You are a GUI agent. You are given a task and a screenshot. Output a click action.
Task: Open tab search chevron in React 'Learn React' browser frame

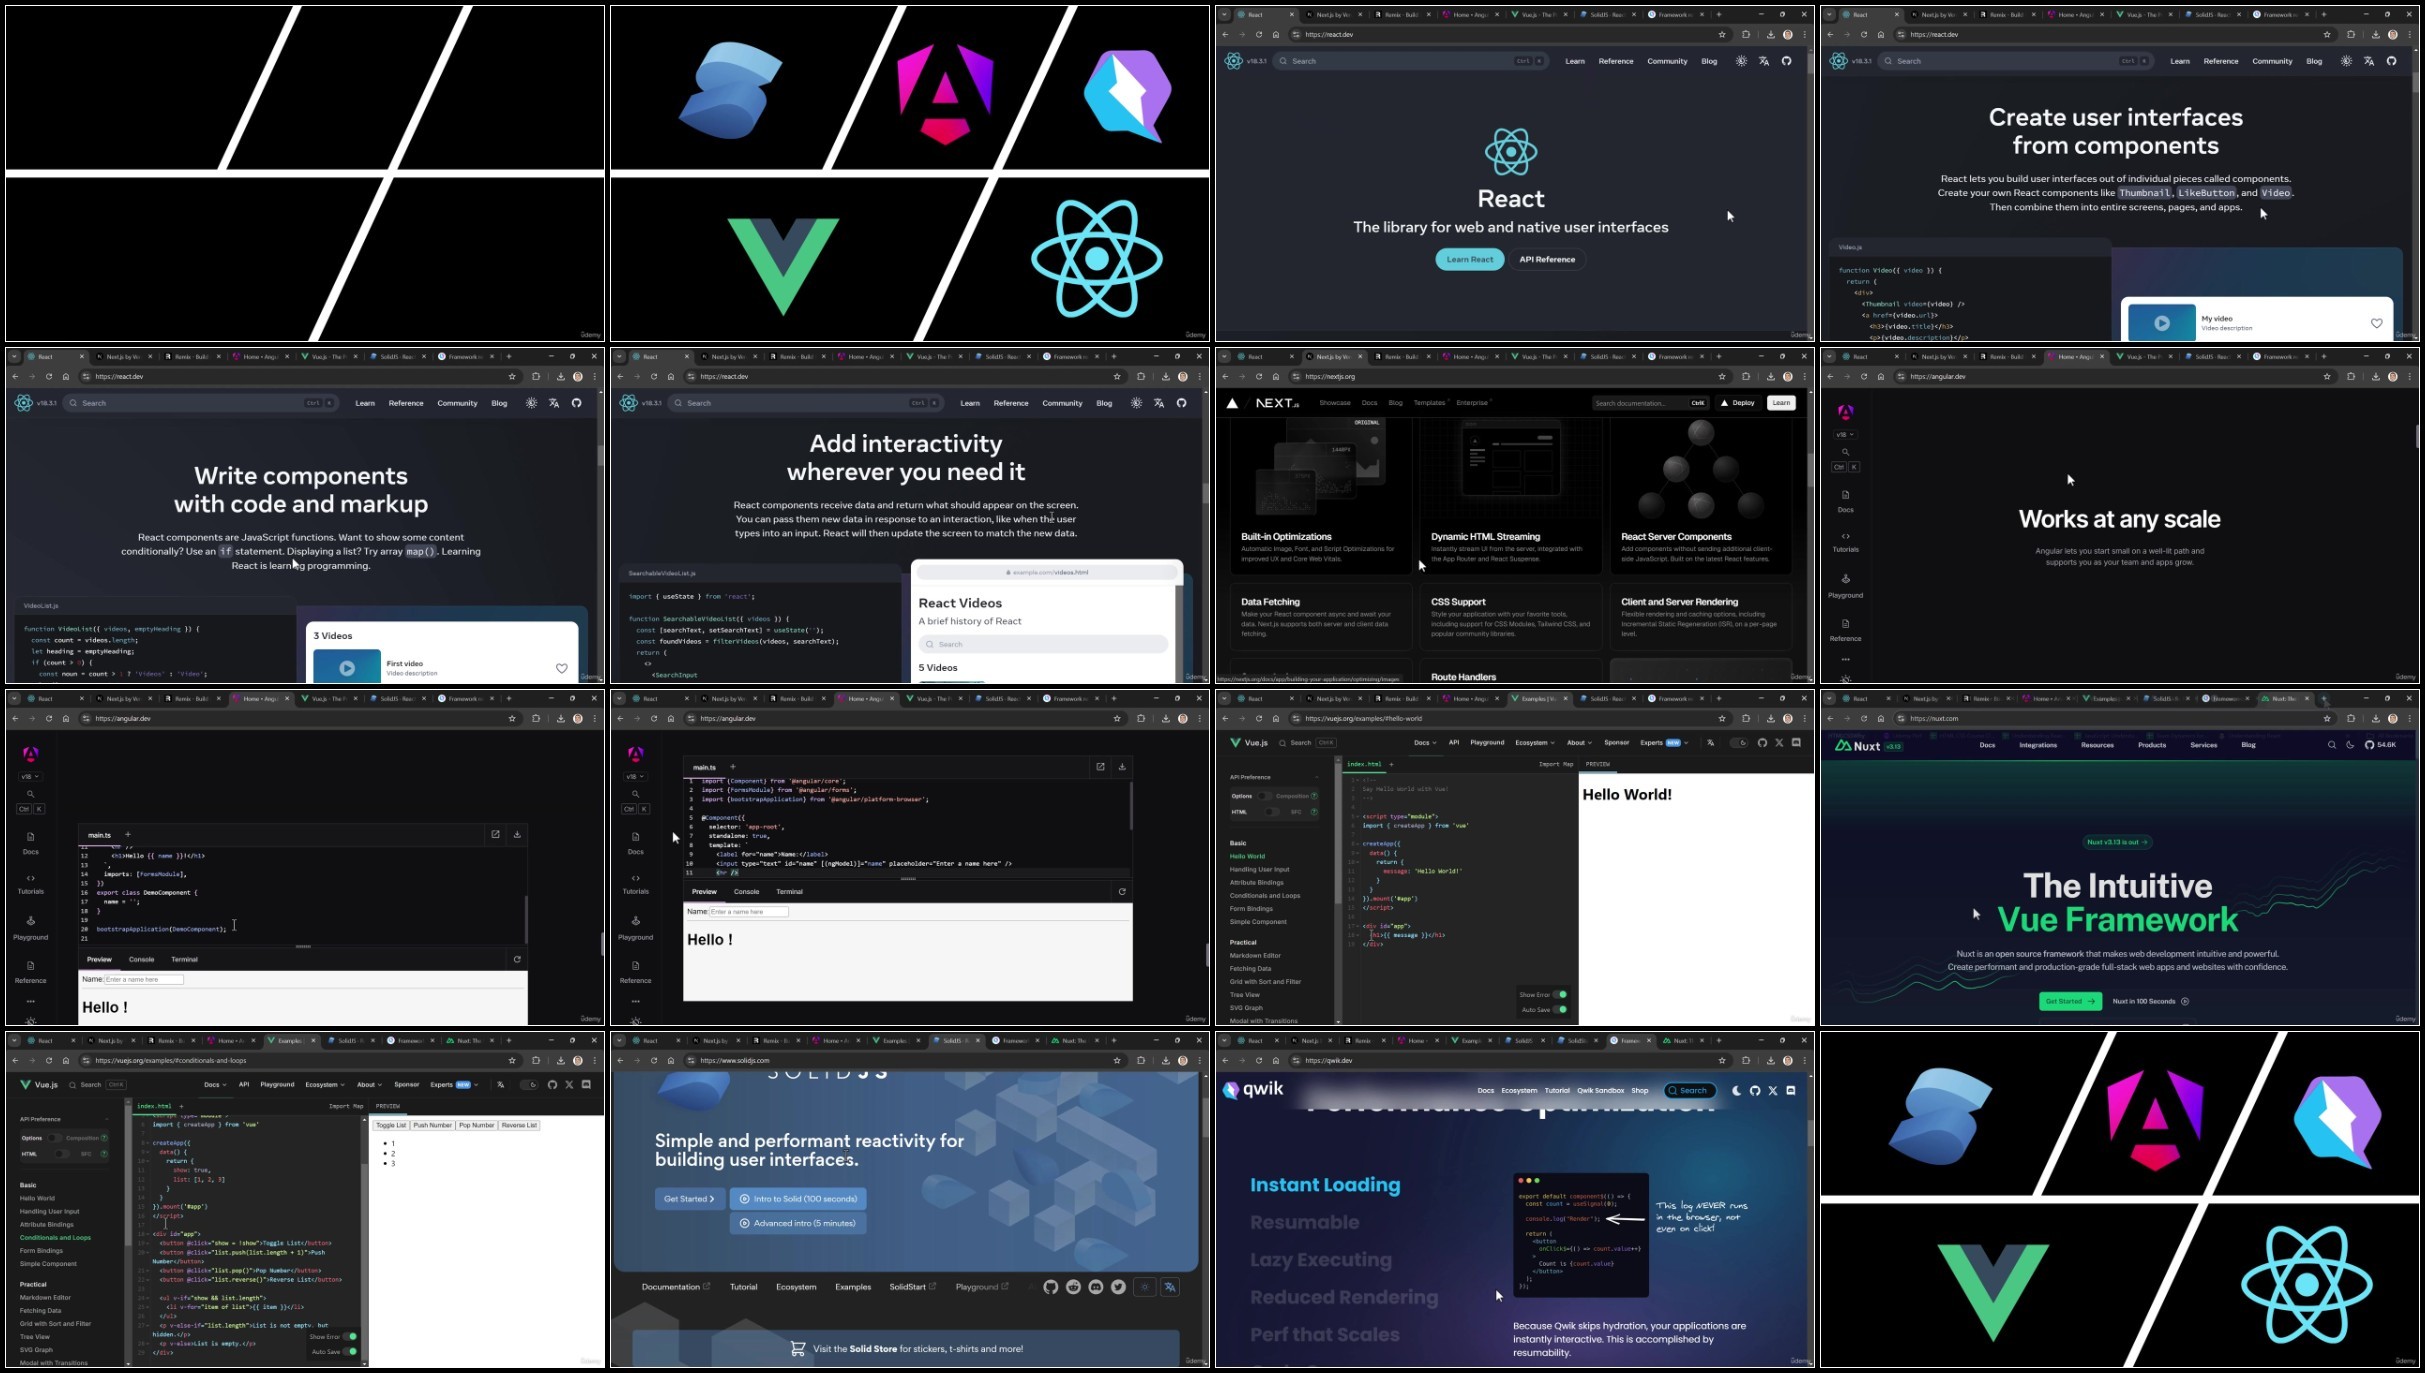[x=1224, y=14]
